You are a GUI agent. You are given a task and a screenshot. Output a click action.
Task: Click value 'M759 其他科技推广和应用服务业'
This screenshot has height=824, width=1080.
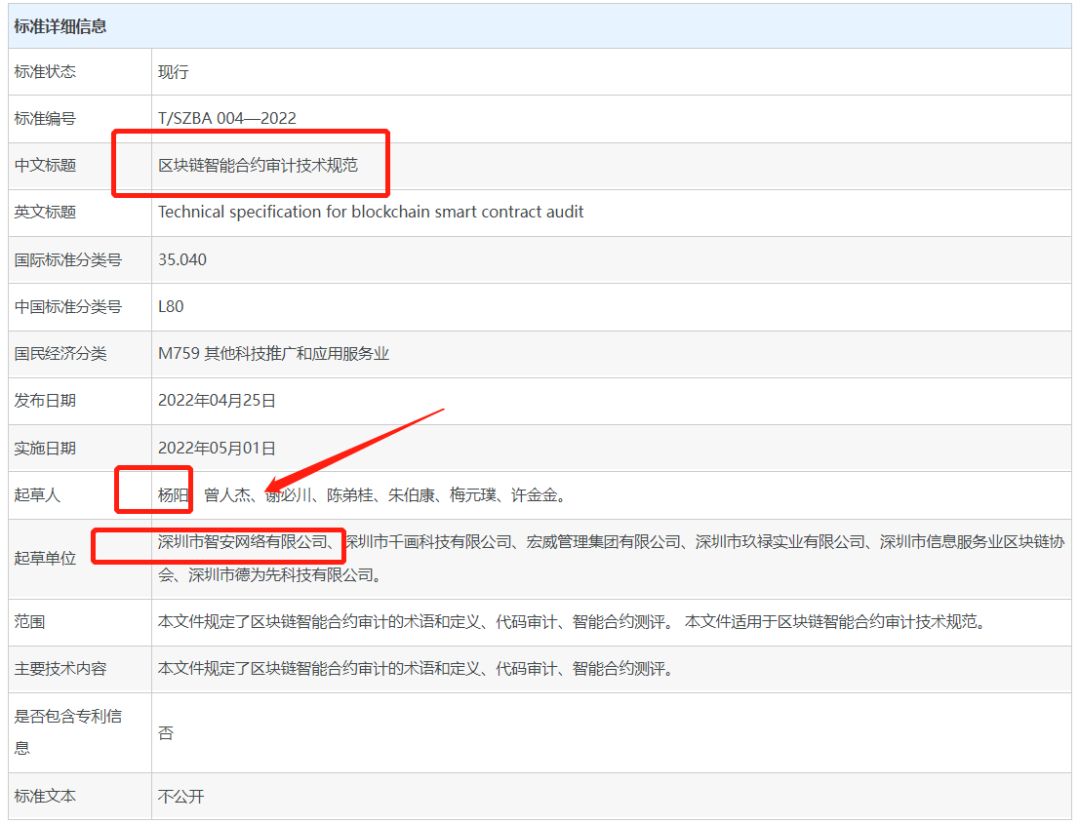273,353
